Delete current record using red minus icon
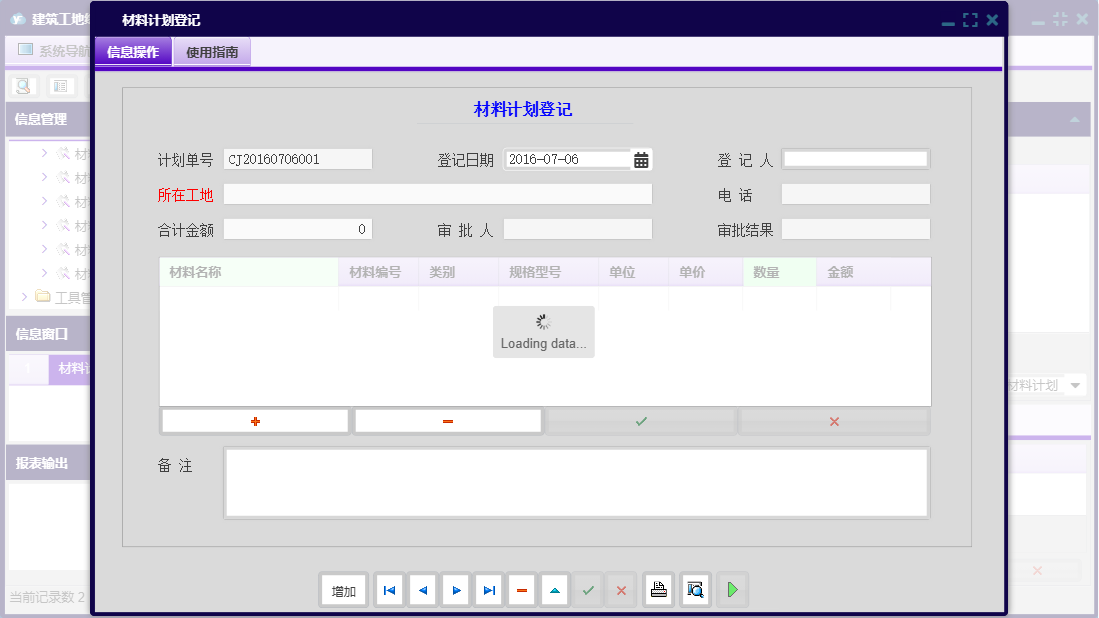The width and height of the screenshot is (1099, 618). (x=521, y=590)
